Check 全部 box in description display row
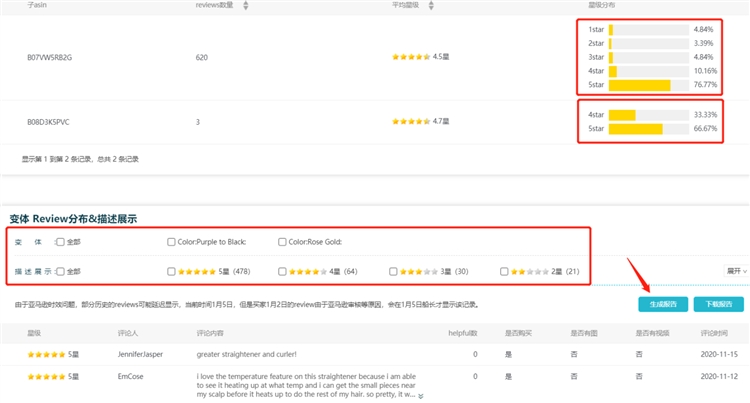The height and width of the screenshot is (403, 750). (x=60, y=272)
